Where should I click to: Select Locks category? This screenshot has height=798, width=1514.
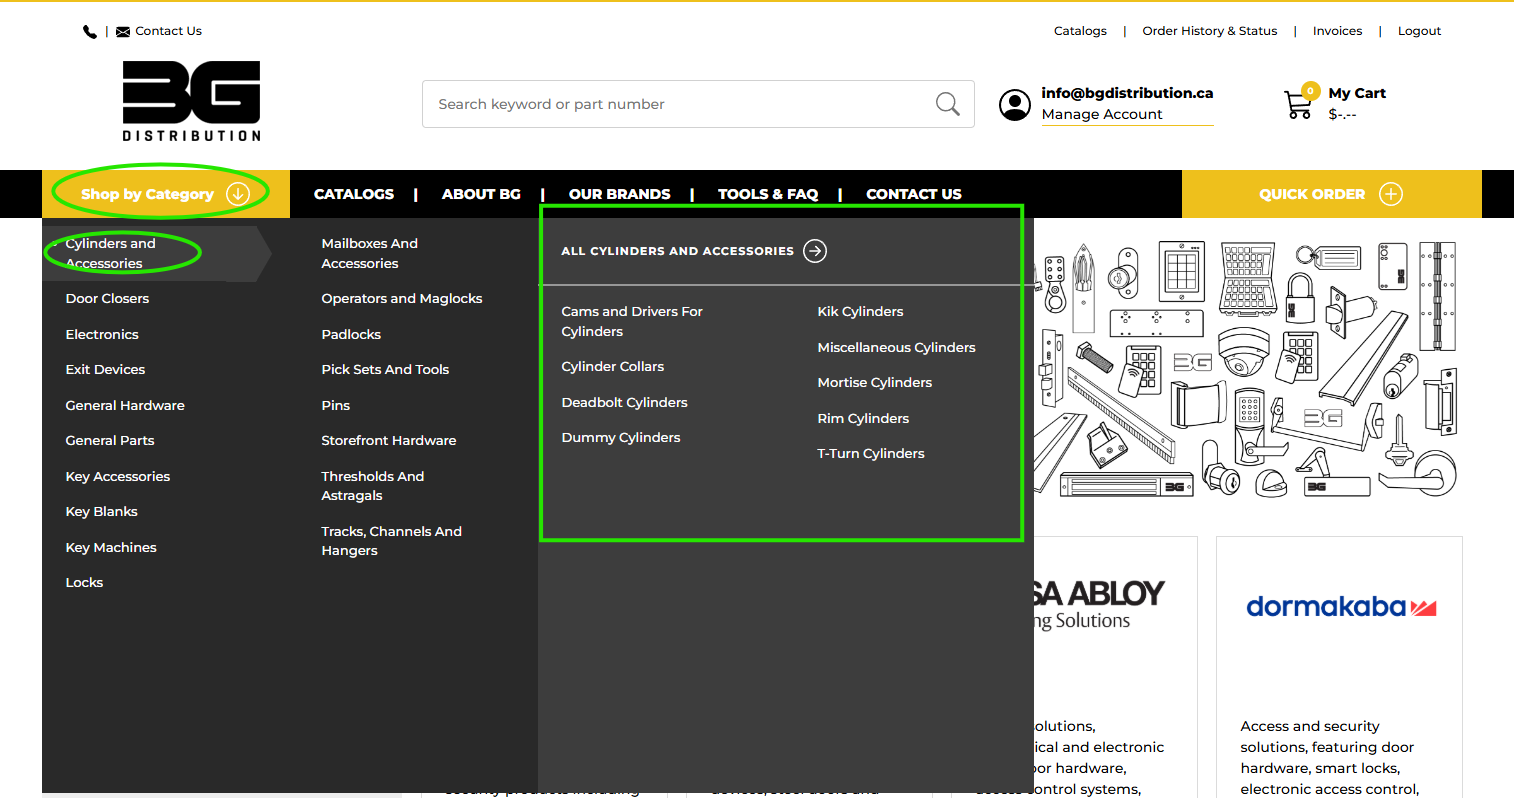coord(84,583)
